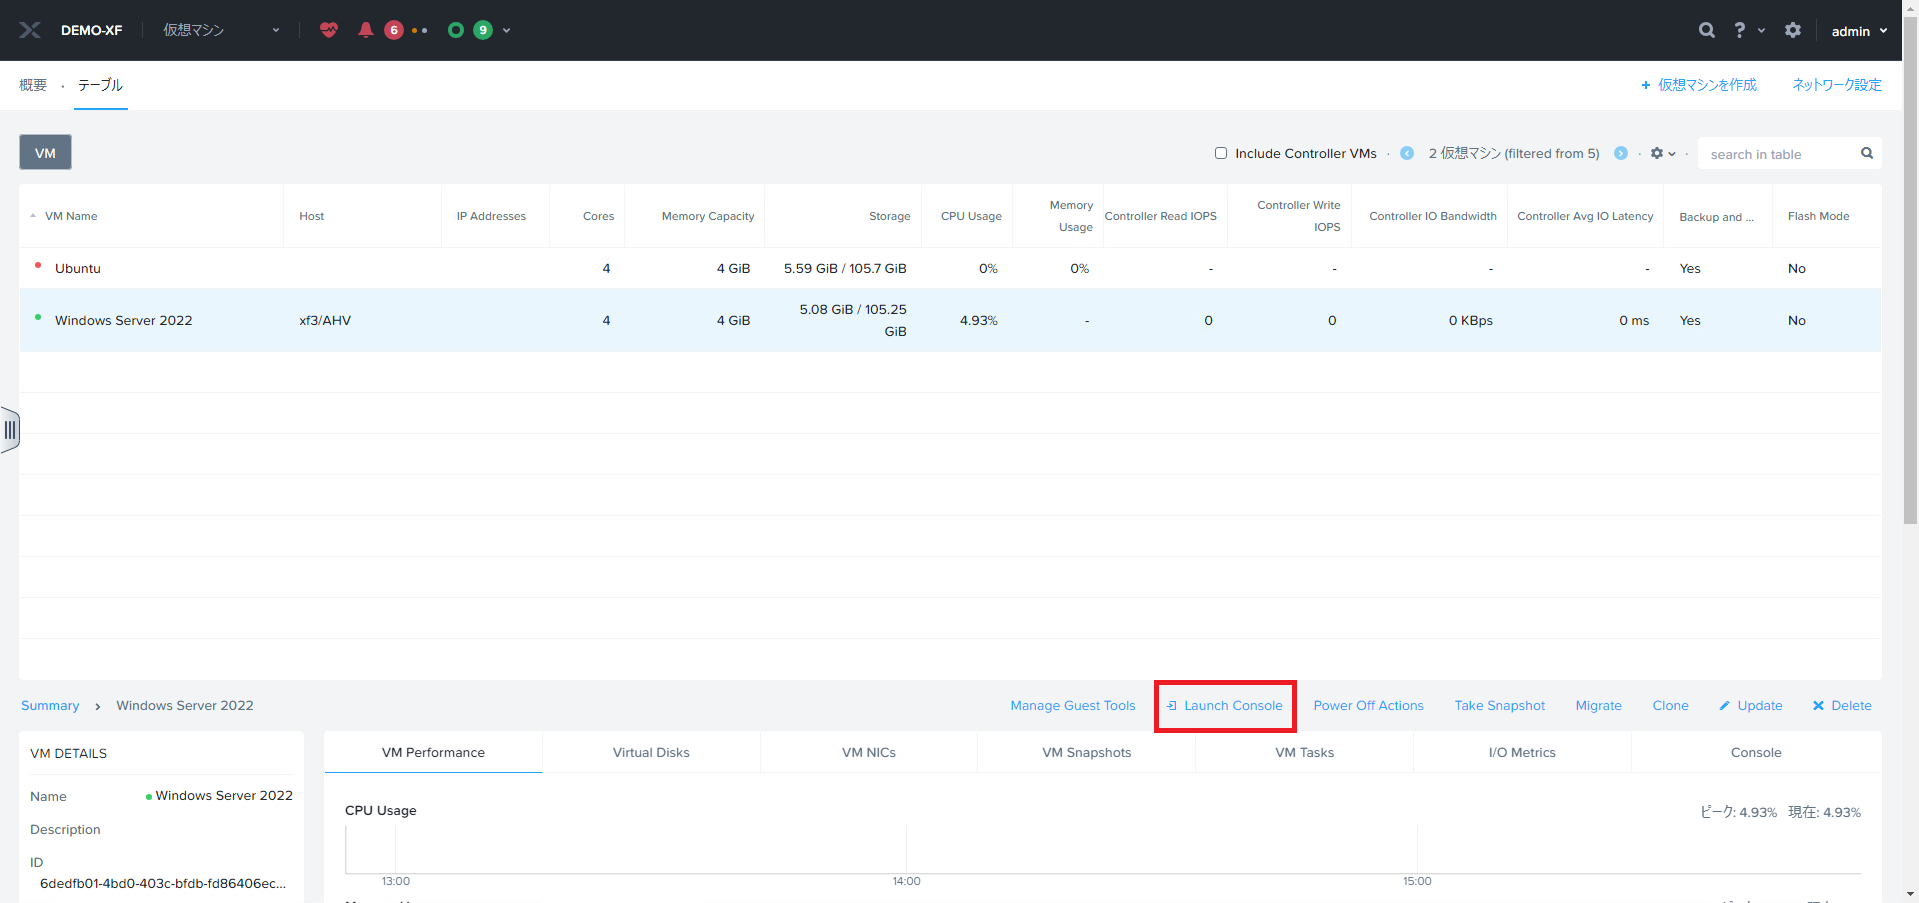This screenshot has width=1919, height=903.
Task: Open the top bar search magnifier
Action: pos(1707,30)
